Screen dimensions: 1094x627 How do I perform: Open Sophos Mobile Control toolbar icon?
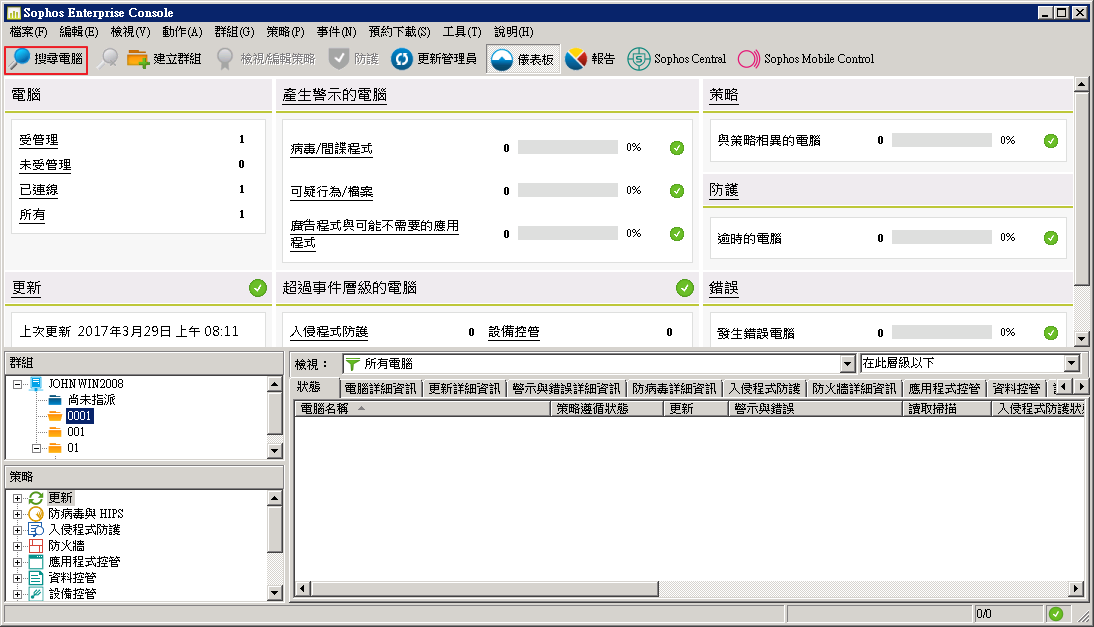(749, 59)
